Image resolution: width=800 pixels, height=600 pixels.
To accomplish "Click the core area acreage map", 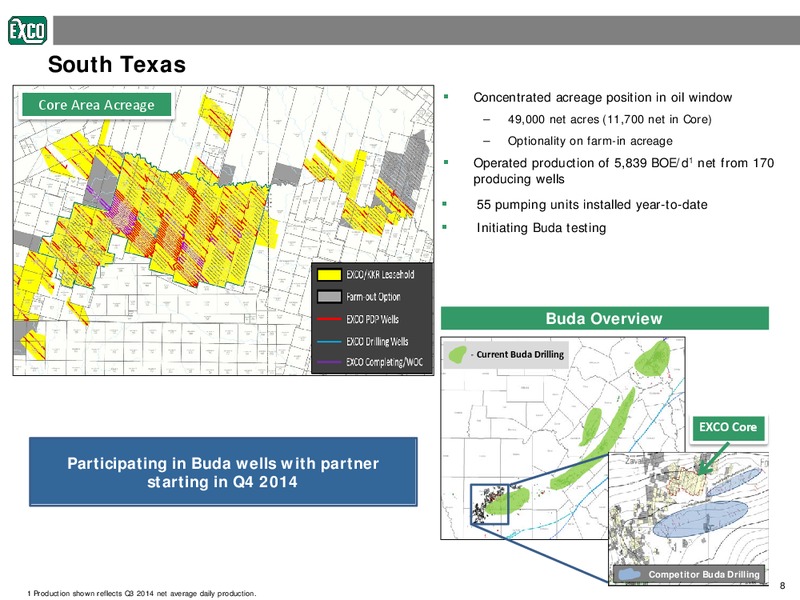I will tap(223, 231).
